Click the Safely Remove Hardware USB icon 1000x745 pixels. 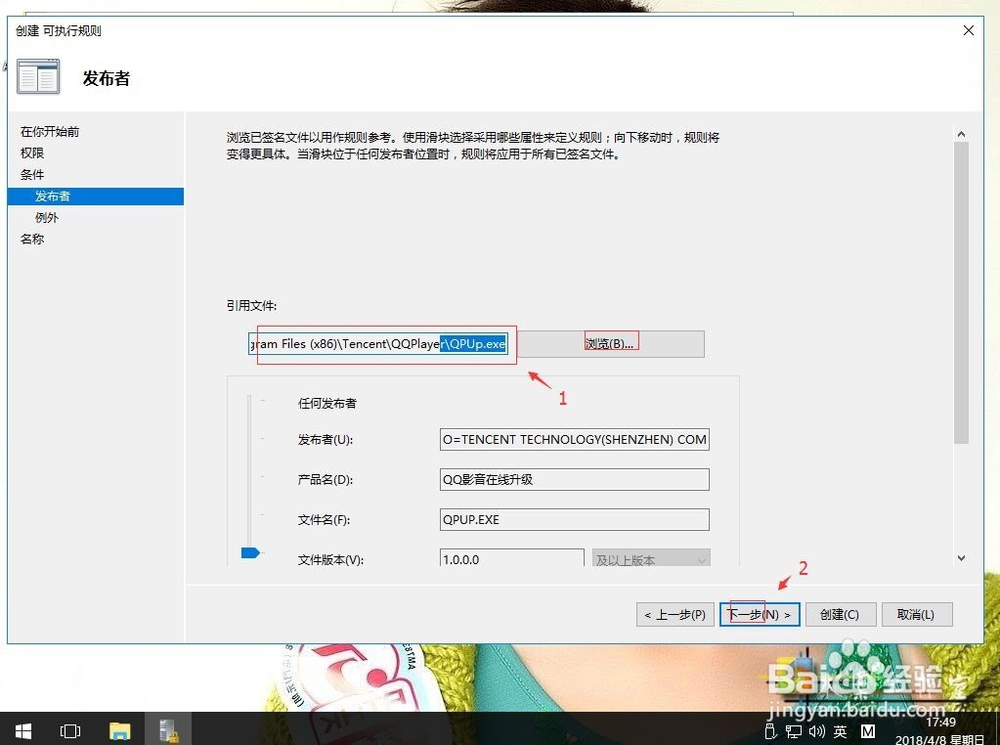click(x=770, y=731)
